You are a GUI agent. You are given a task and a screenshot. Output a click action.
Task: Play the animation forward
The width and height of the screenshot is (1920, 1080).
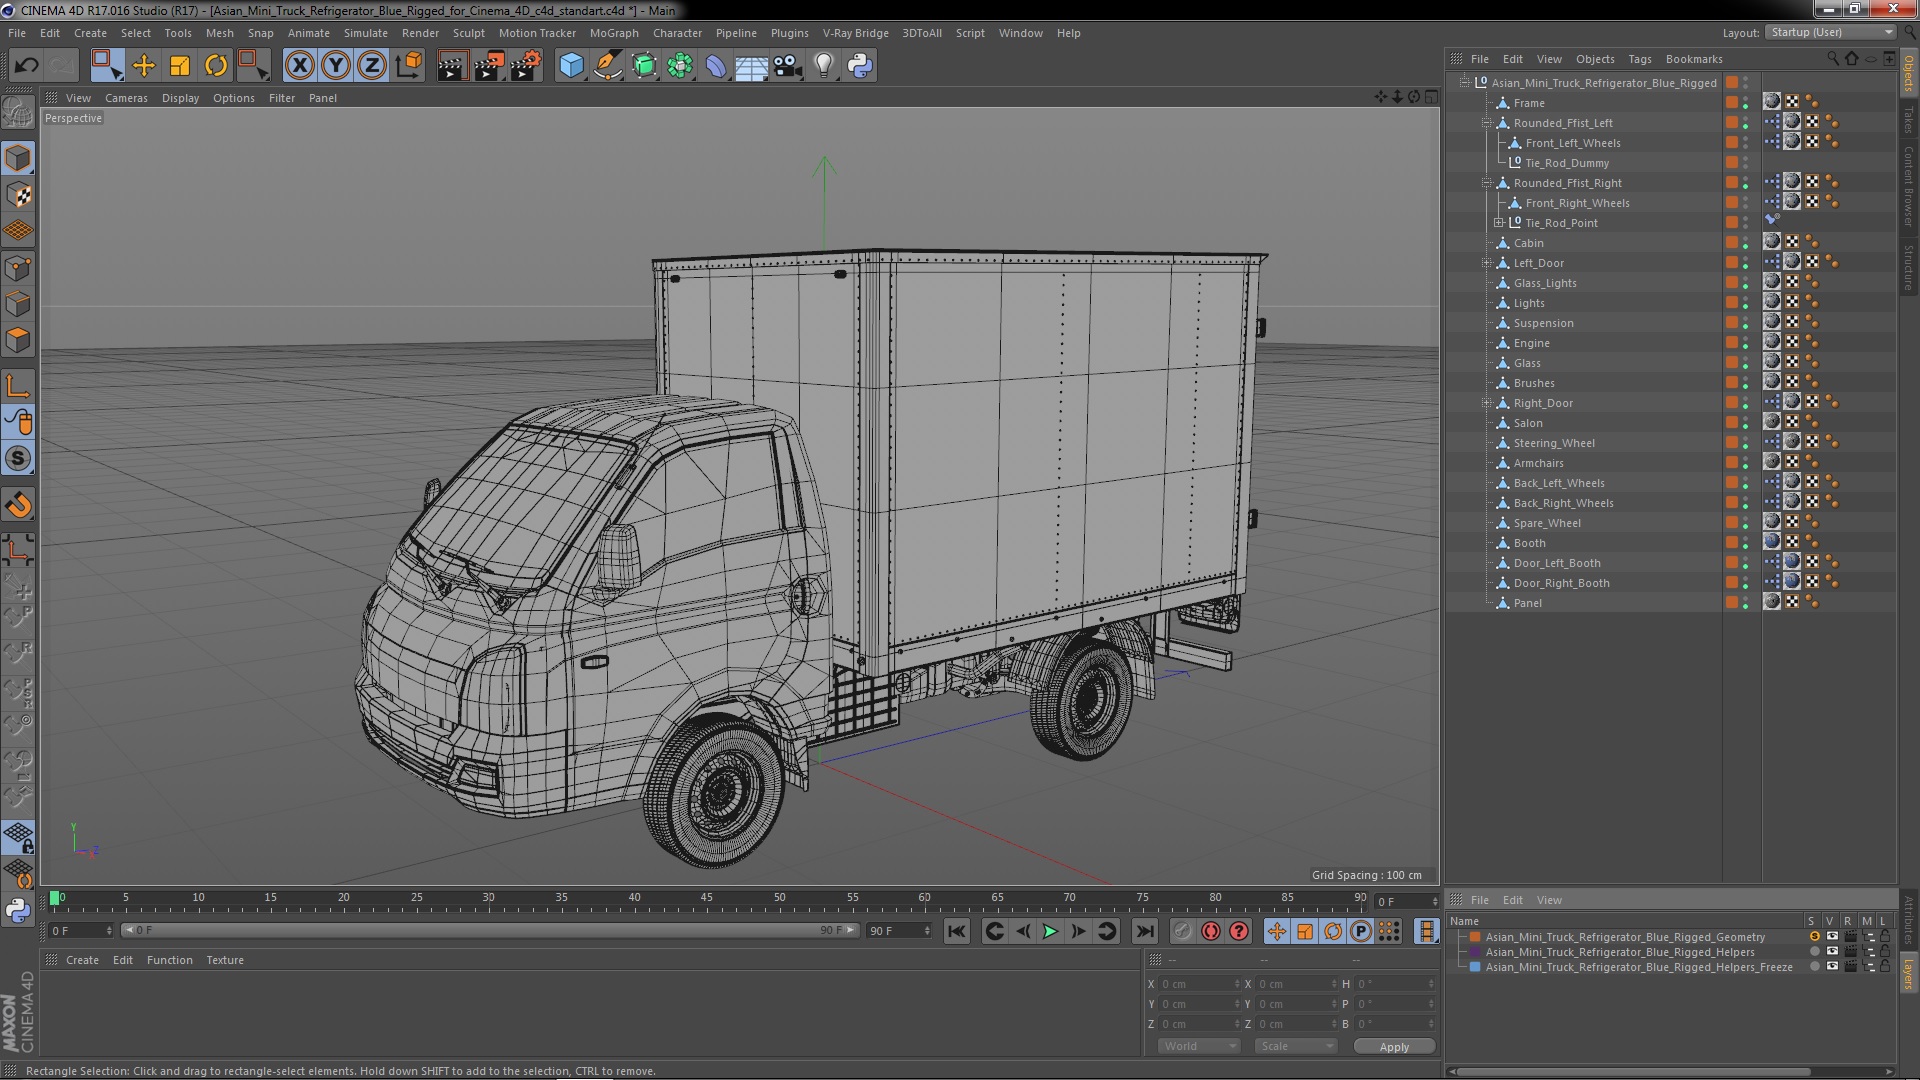(x=1050, y=931)
